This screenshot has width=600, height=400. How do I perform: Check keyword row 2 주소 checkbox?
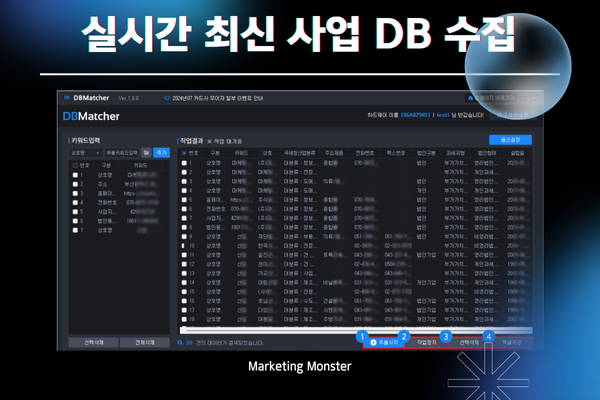pyautogui.click(x=75, y=184)
